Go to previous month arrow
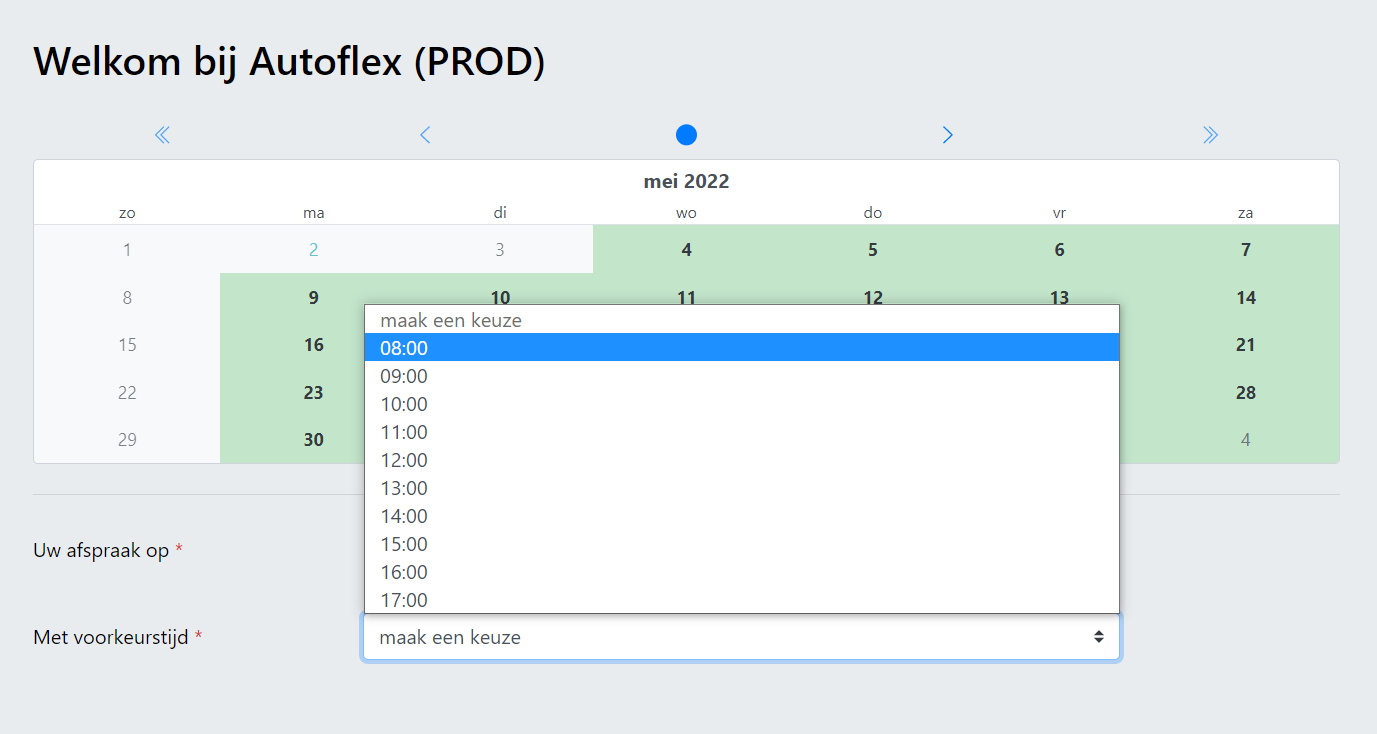Viewport: 1377px width, 734px height. tap(425, 135)
